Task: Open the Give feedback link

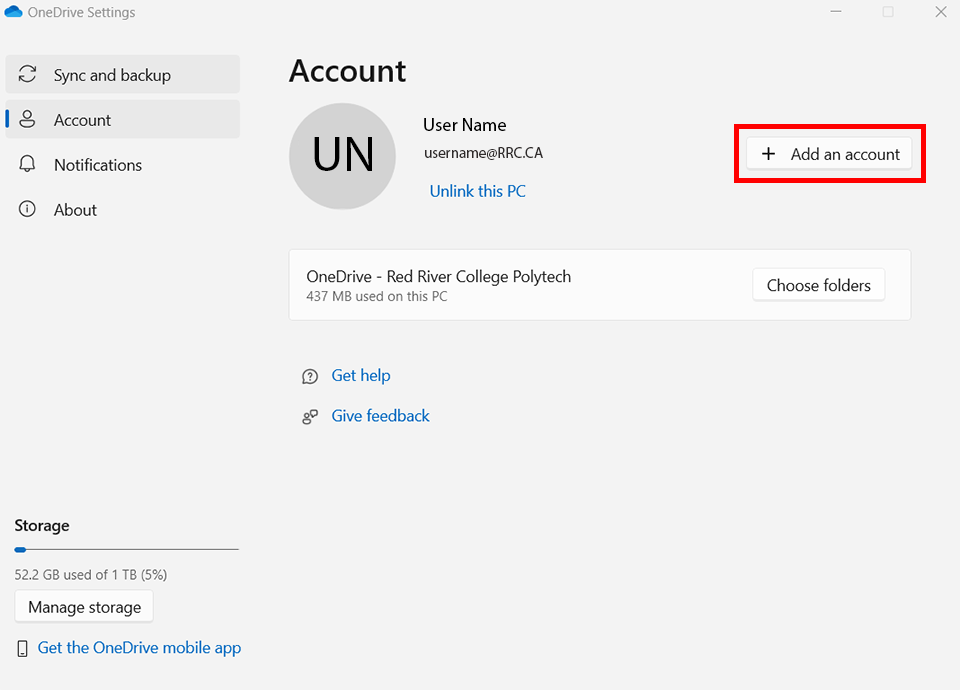Action: (380, 416)
